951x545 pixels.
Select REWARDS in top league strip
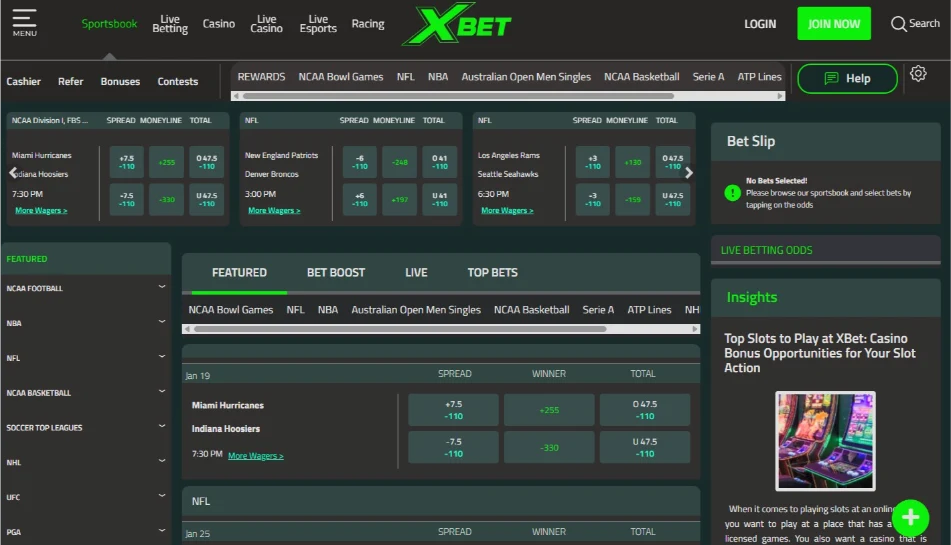click(x=261, y=77)
